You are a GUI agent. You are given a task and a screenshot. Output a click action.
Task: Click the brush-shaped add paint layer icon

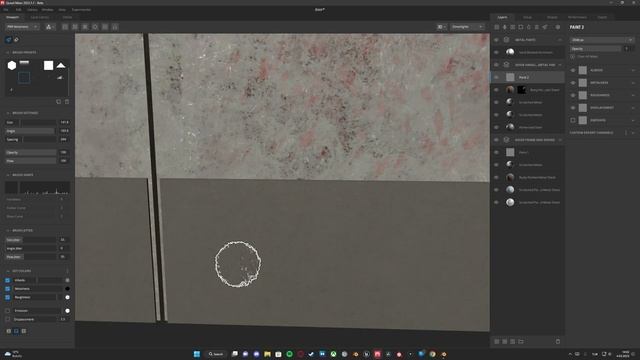[x=504, y=27]
